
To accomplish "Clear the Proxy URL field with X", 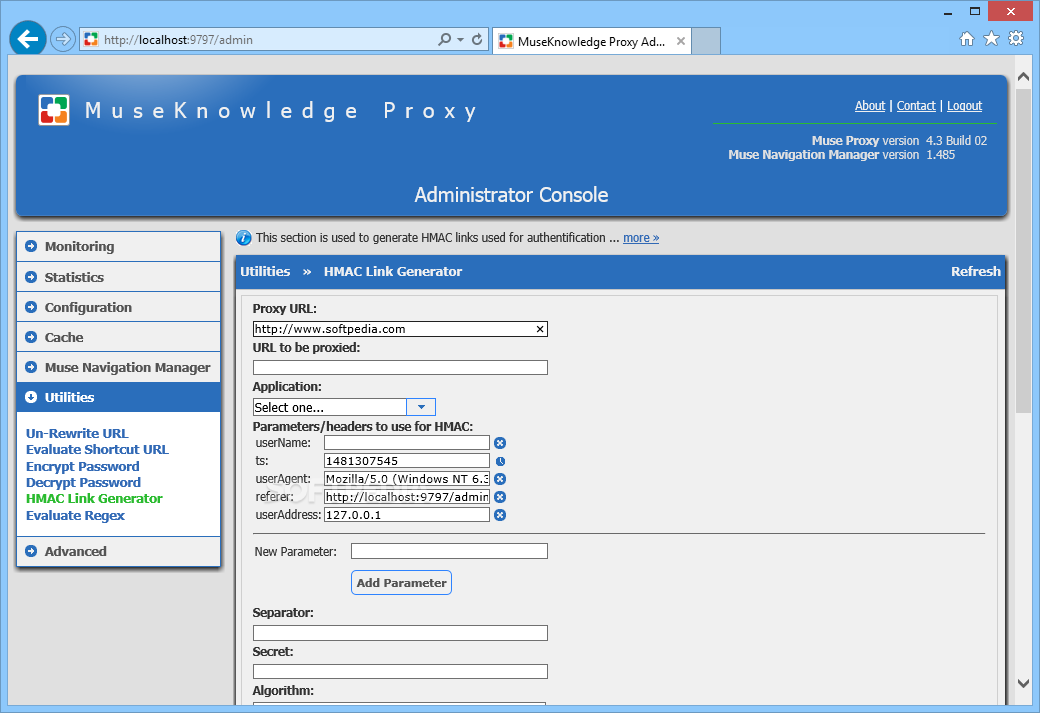I will pos(540,329).
